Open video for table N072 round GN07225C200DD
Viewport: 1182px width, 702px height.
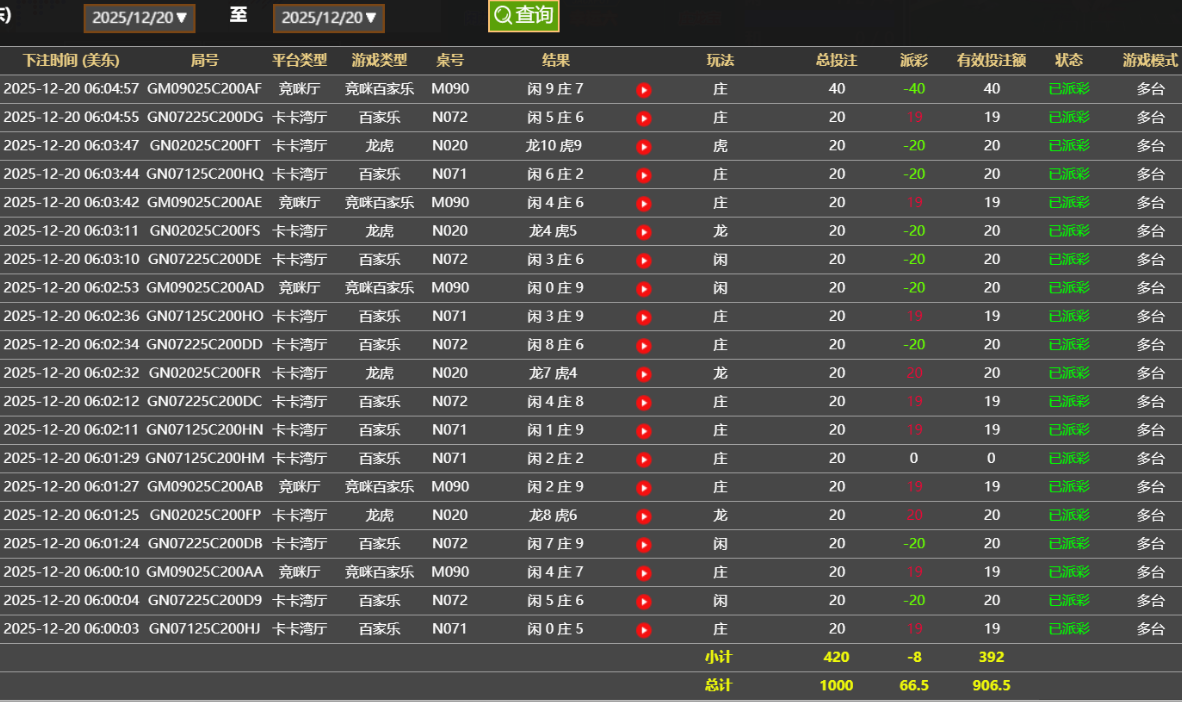(x=644, y=345)
